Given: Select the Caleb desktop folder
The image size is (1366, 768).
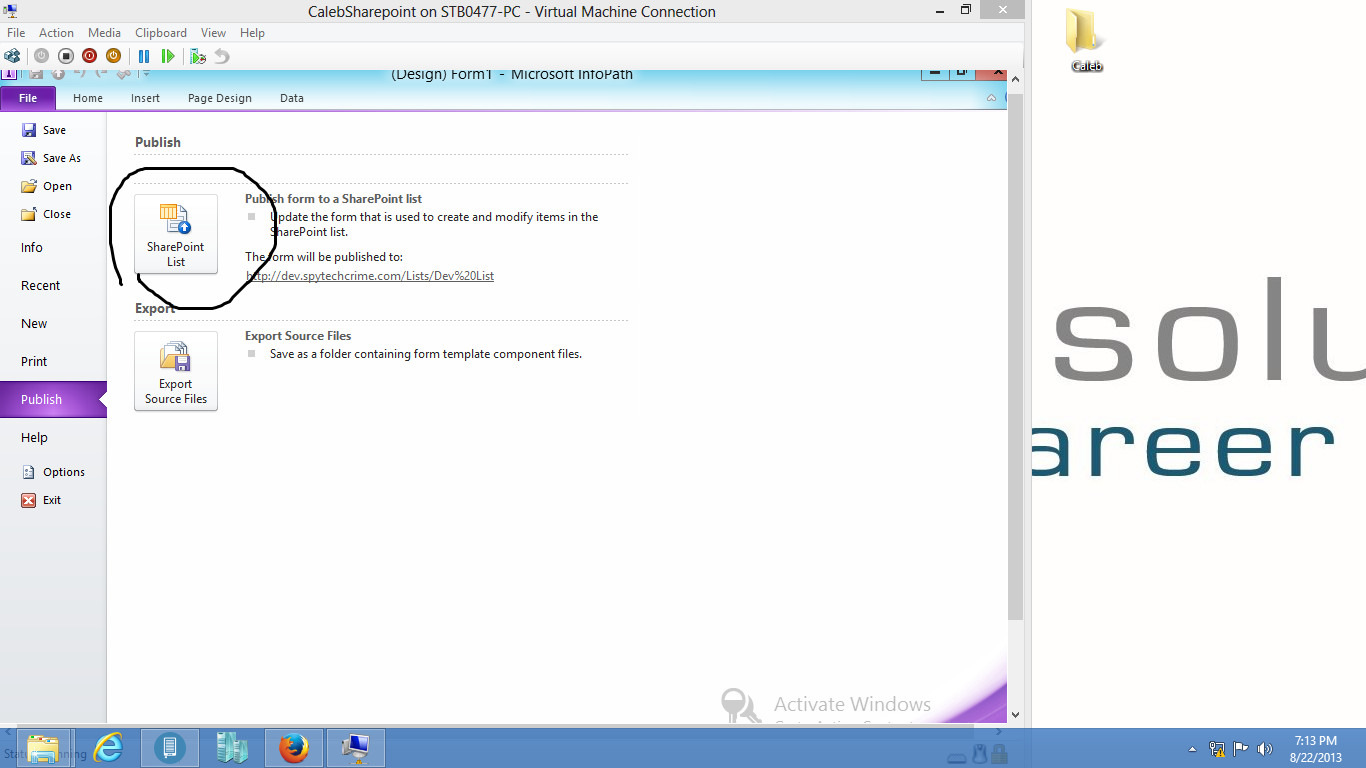Looking at the screenshot, I should tap(1087, 41).
